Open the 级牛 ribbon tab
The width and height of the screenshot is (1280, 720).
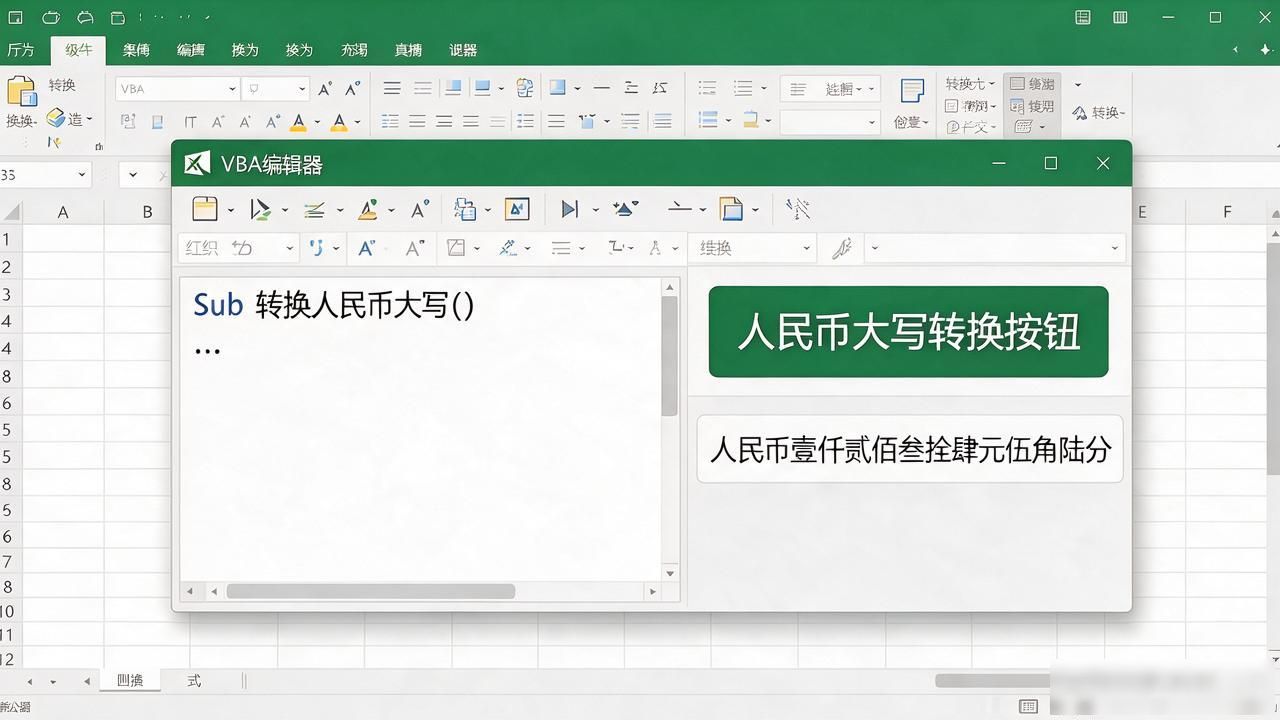click(x=79, y=49)
